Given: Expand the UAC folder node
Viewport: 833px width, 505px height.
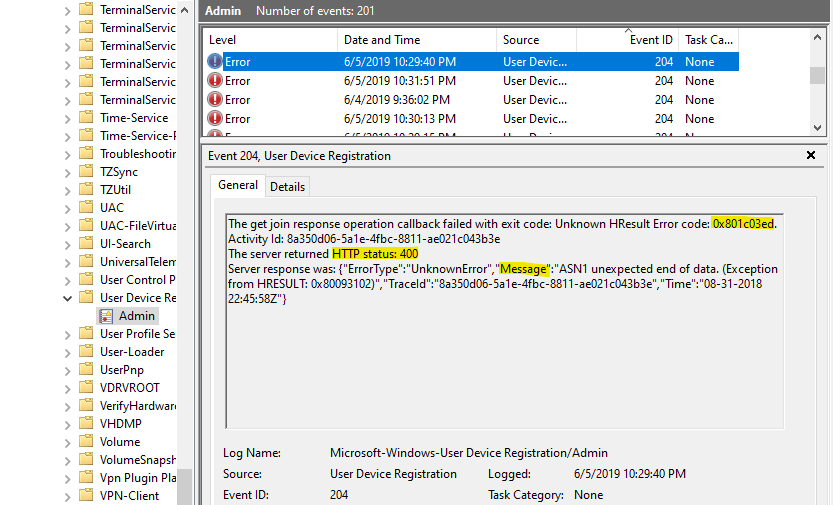Looking at the screenshot, I should pos(68,208).
